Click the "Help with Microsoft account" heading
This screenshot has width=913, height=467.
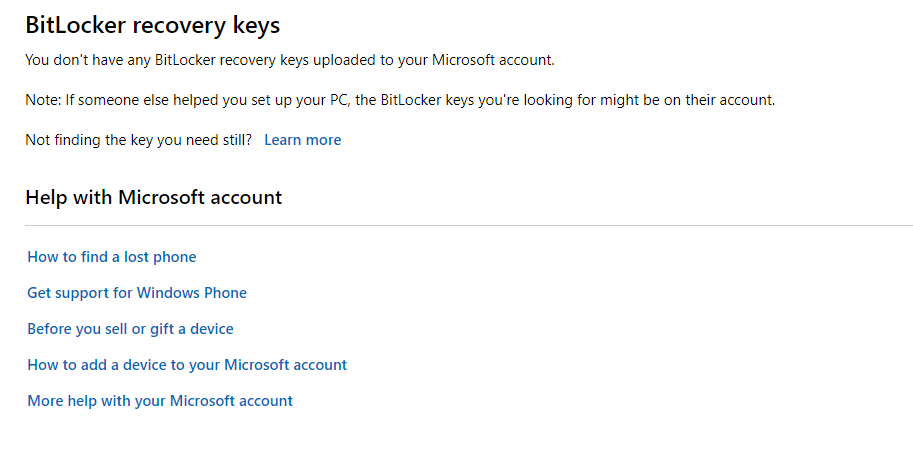coord(153,197)
